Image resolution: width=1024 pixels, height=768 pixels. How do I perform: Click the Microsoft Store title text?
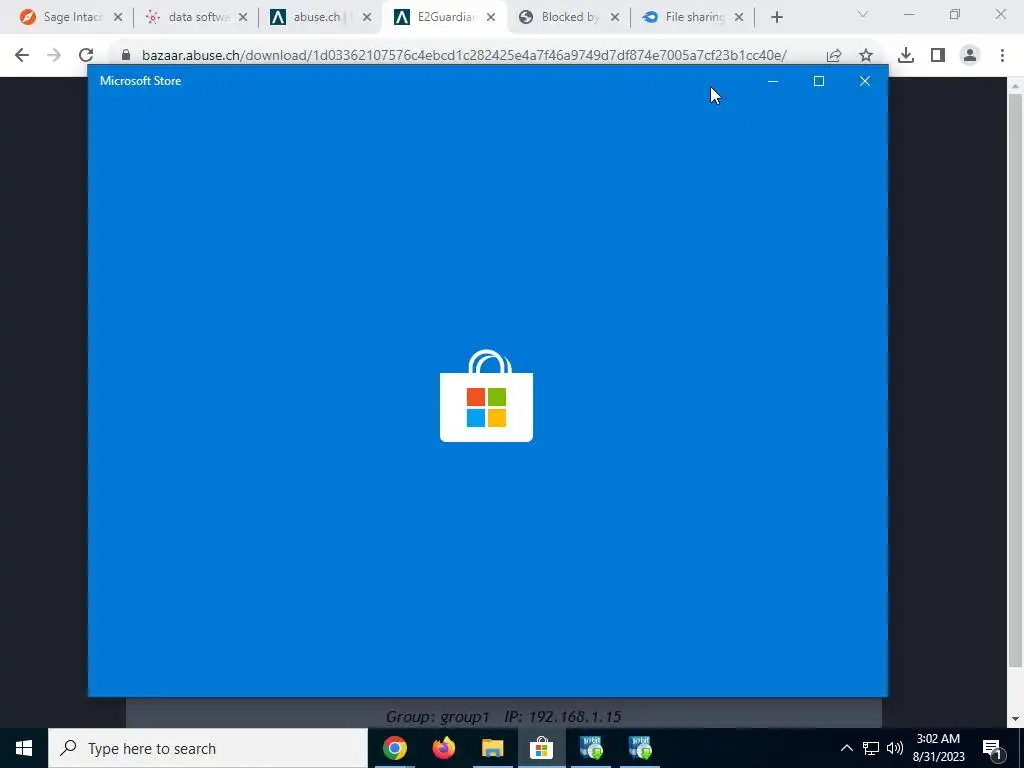click(140, 81)
